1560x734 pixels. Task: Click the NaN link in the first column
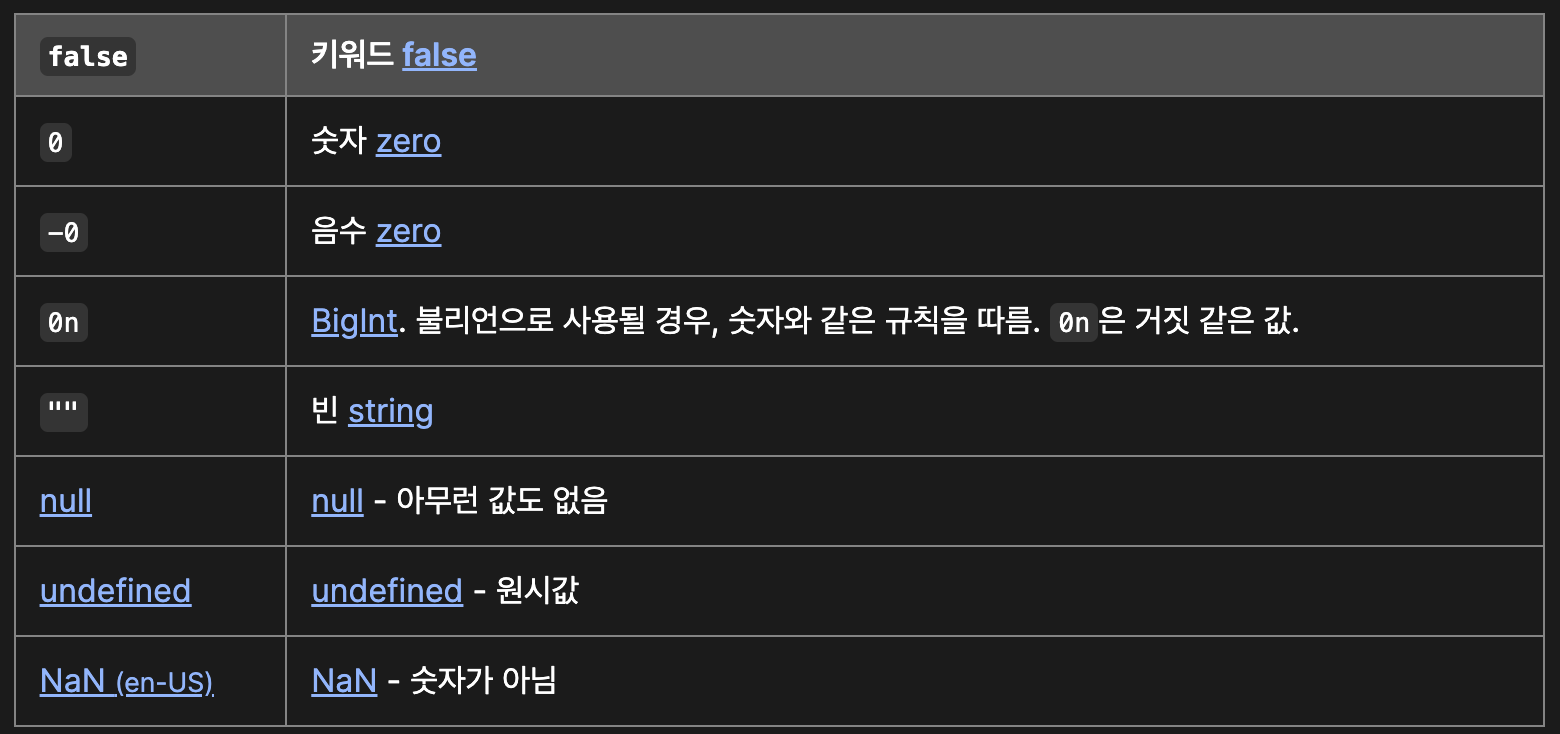point(72,680)
